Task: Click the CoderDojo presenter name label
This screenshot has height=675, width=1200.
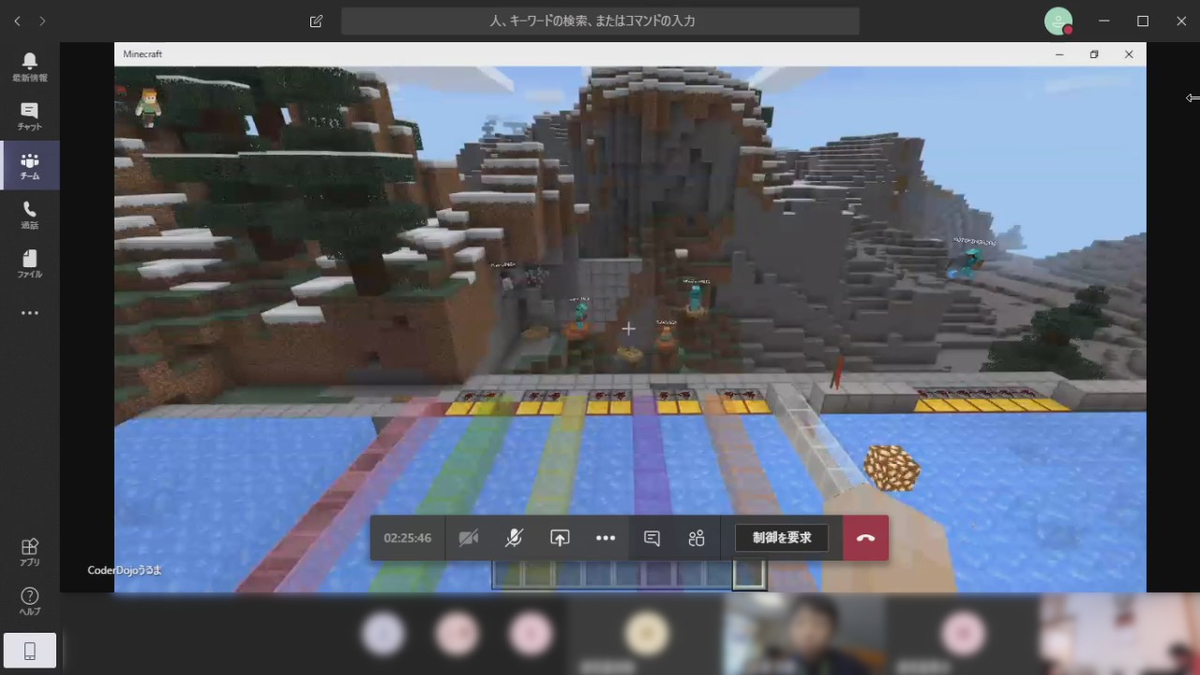Action: (125, 569)
